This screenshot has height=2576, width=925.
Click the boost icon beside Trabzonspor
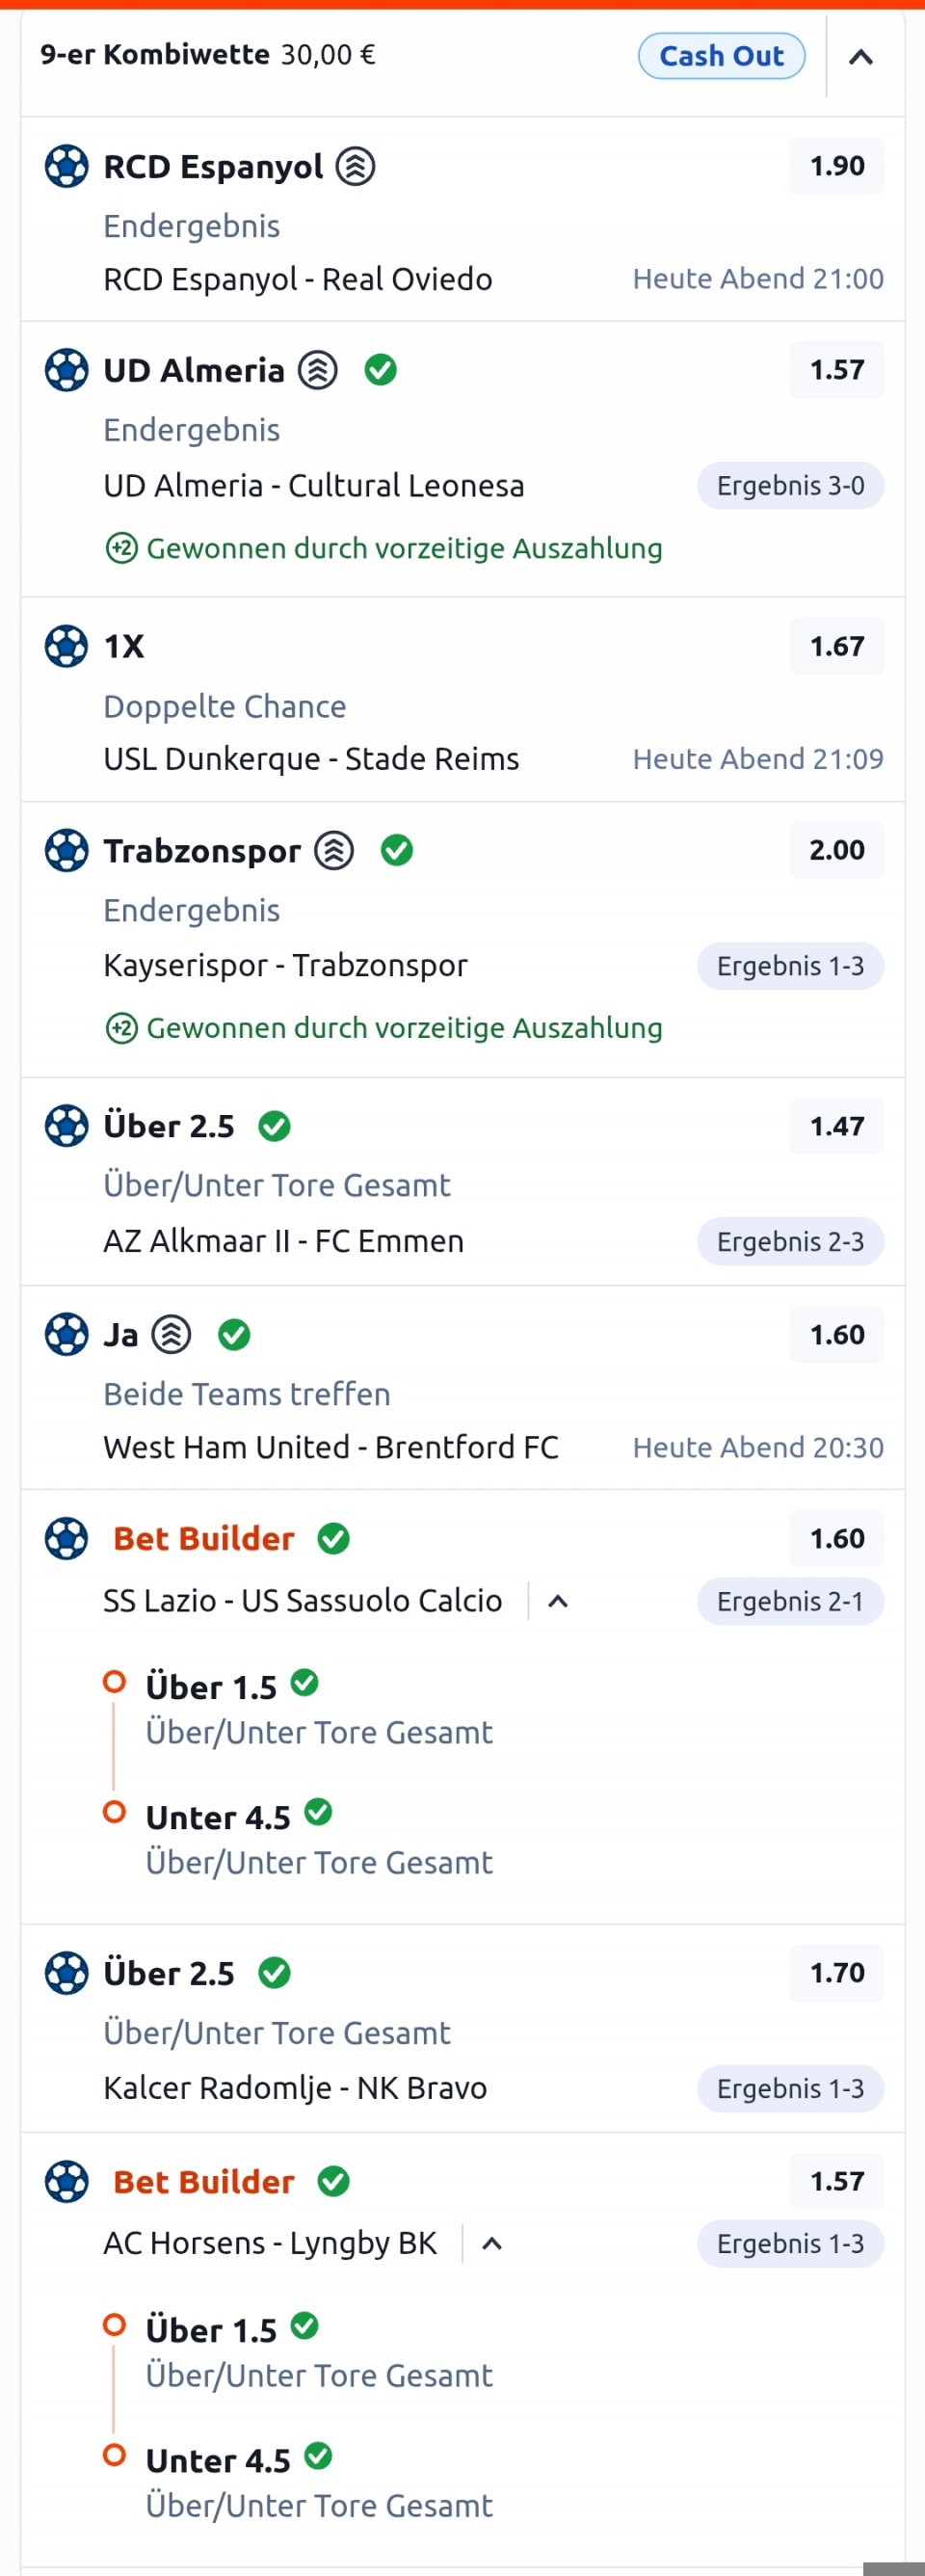pyautogui.click(x=334, y=851)
